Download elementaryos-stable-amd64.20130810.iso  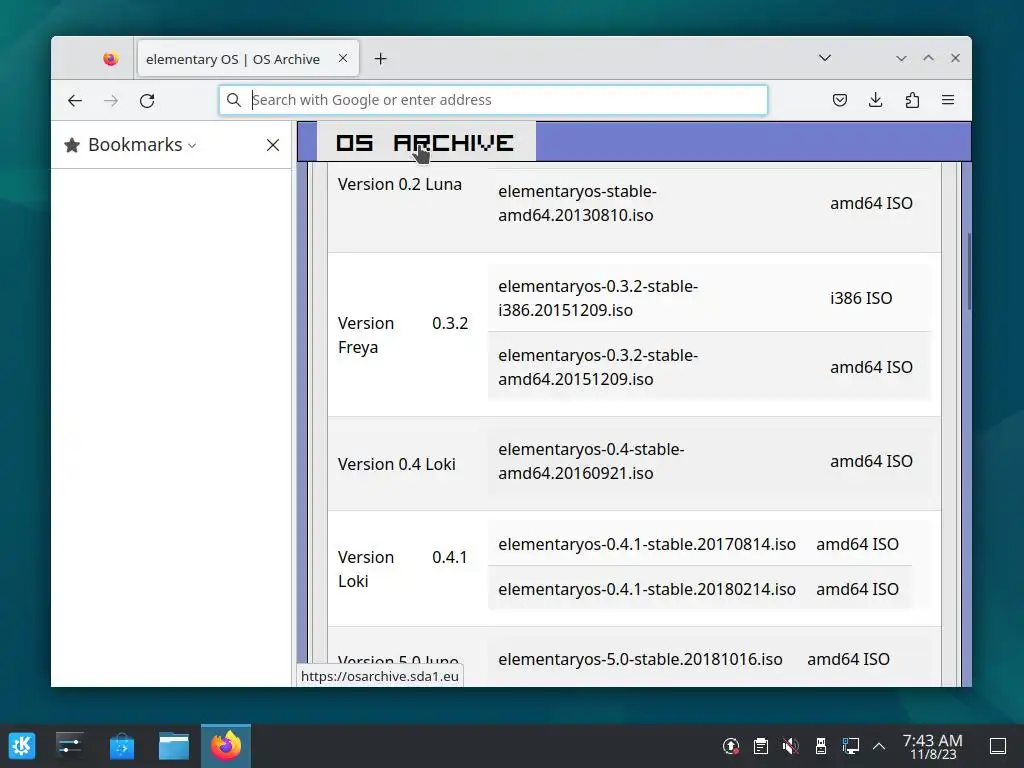[577, 203]
